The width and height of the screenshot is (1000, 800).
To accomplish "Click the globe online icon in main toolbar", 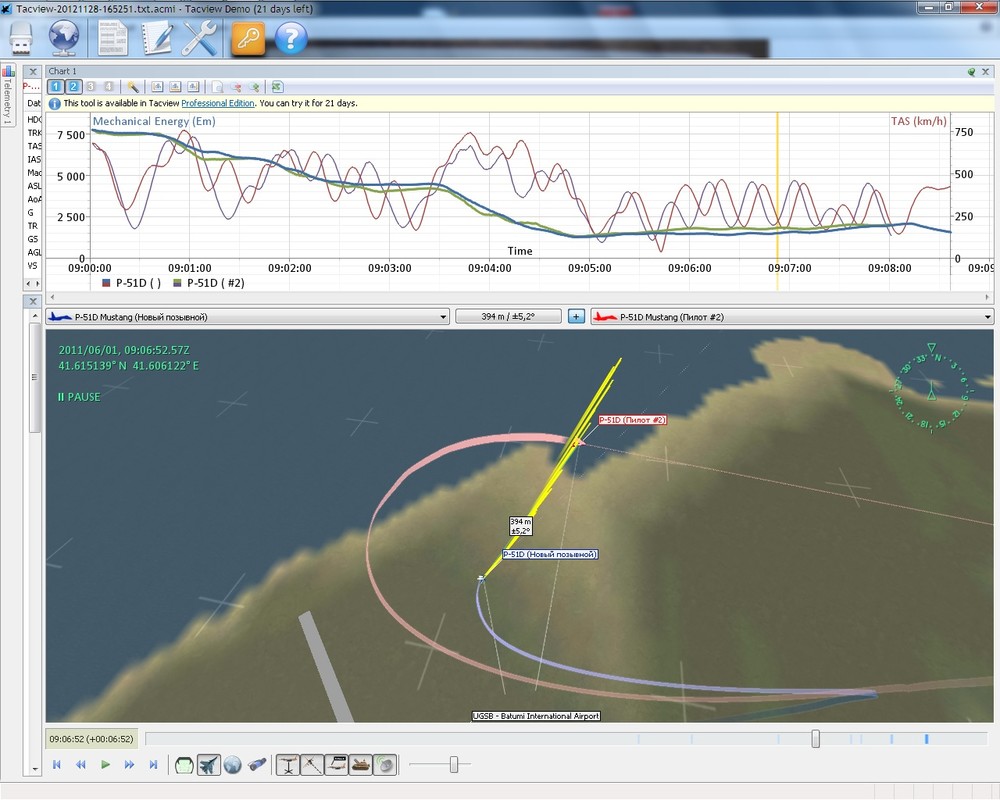I will point(64,38).
